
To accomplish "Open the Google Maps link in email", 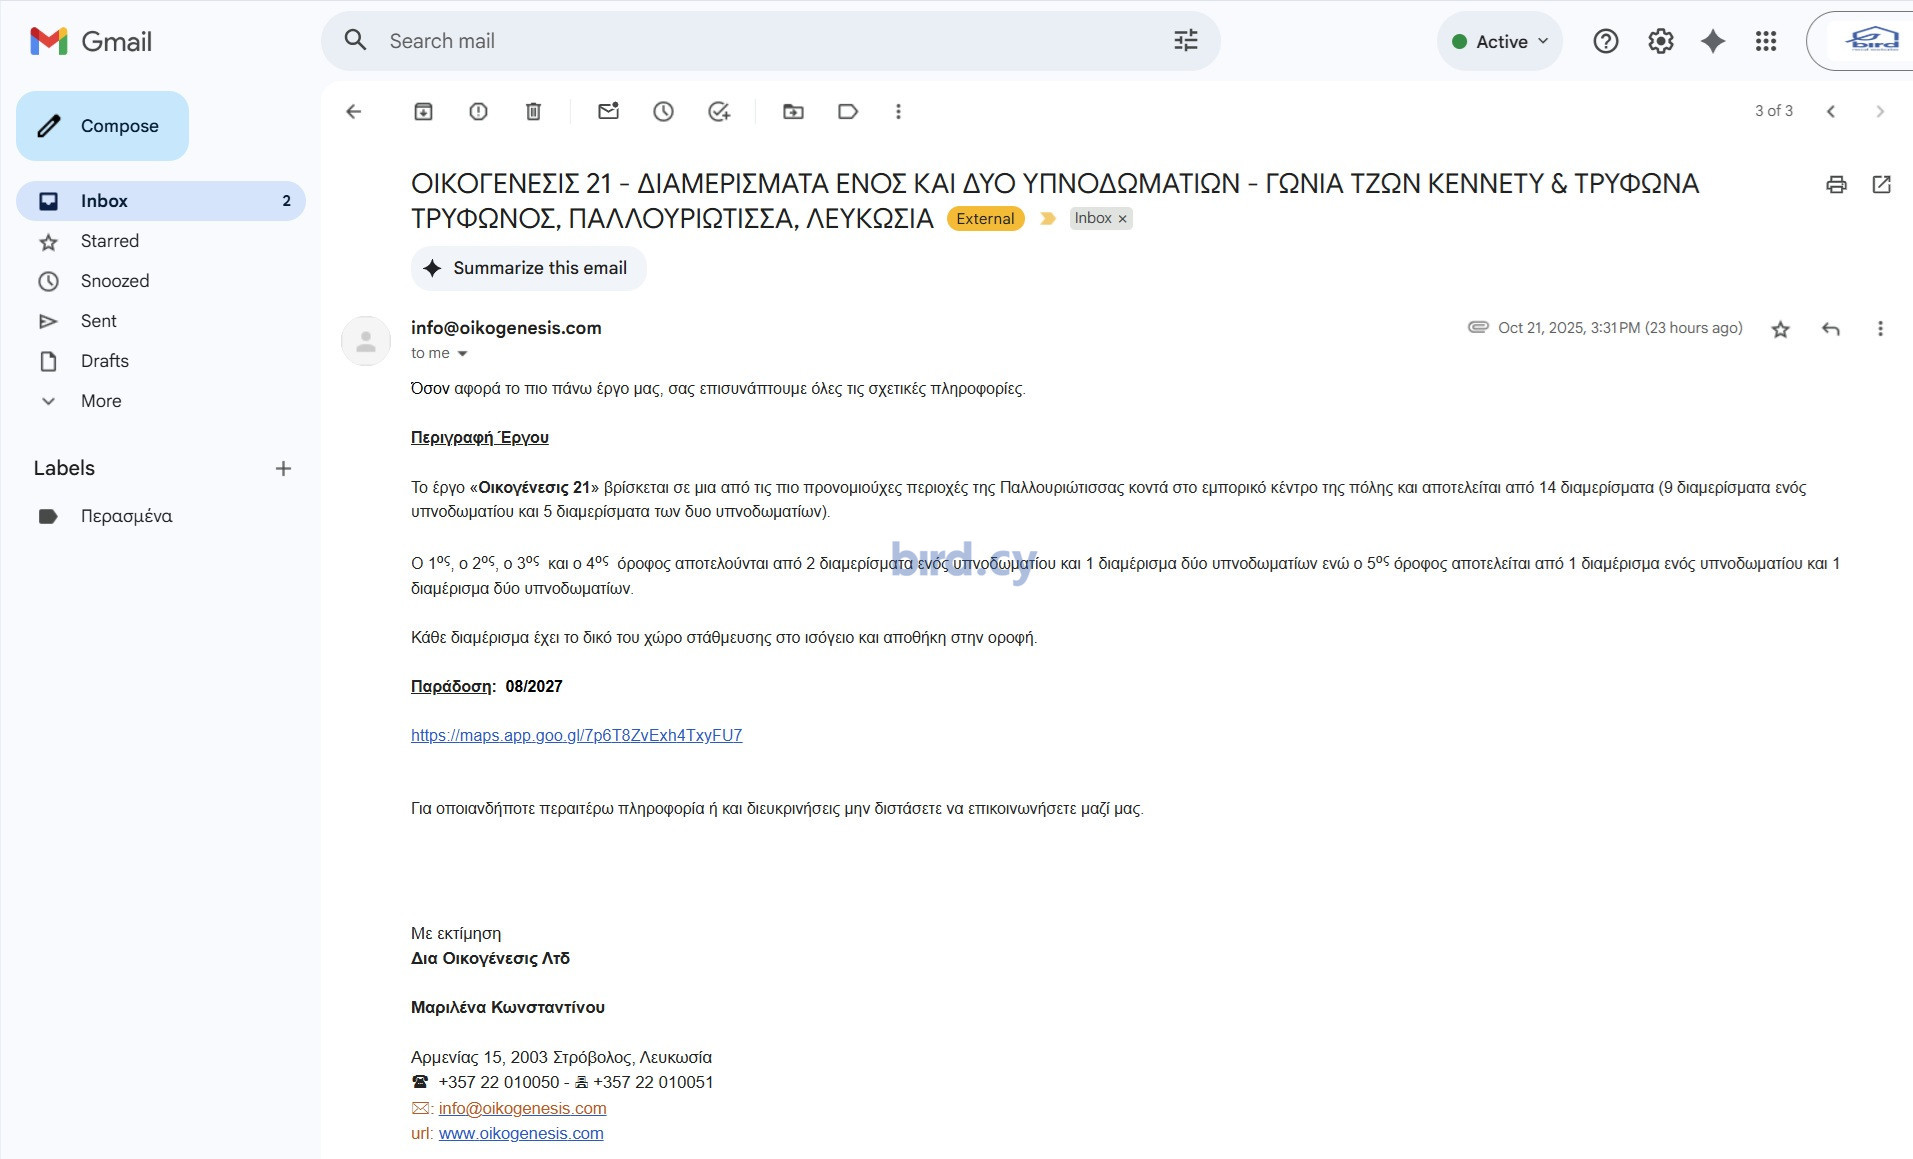I will click(x=576, y=736).
